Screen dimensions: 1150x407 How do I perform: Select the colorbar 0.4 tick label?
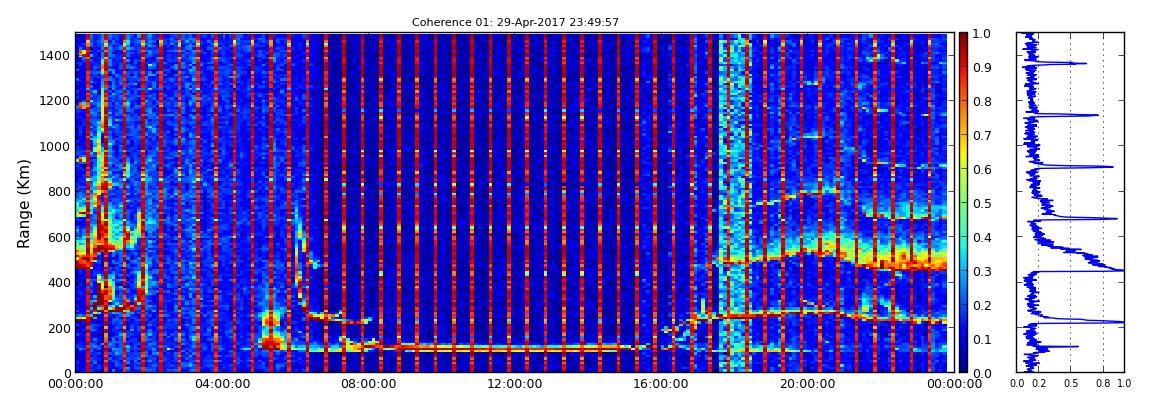click(x=983, y=238)
